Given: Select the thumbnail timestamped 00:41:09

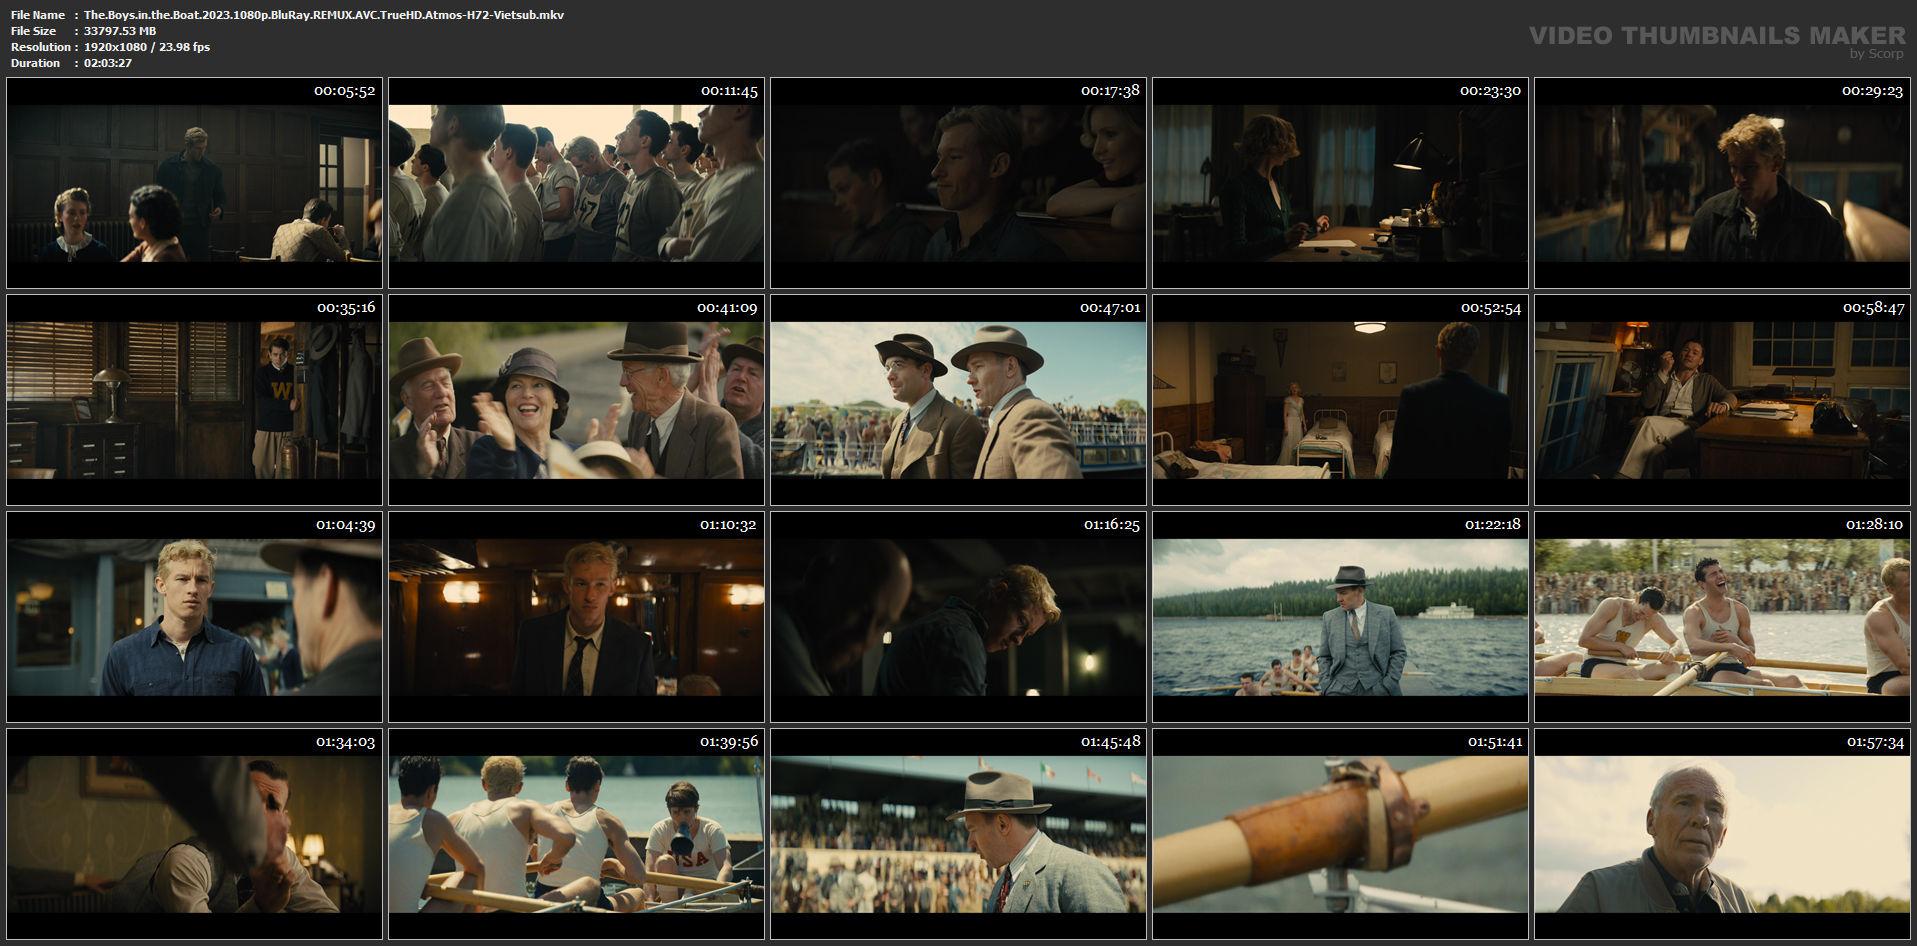Looking at the screenshot, I should (576, 400).
